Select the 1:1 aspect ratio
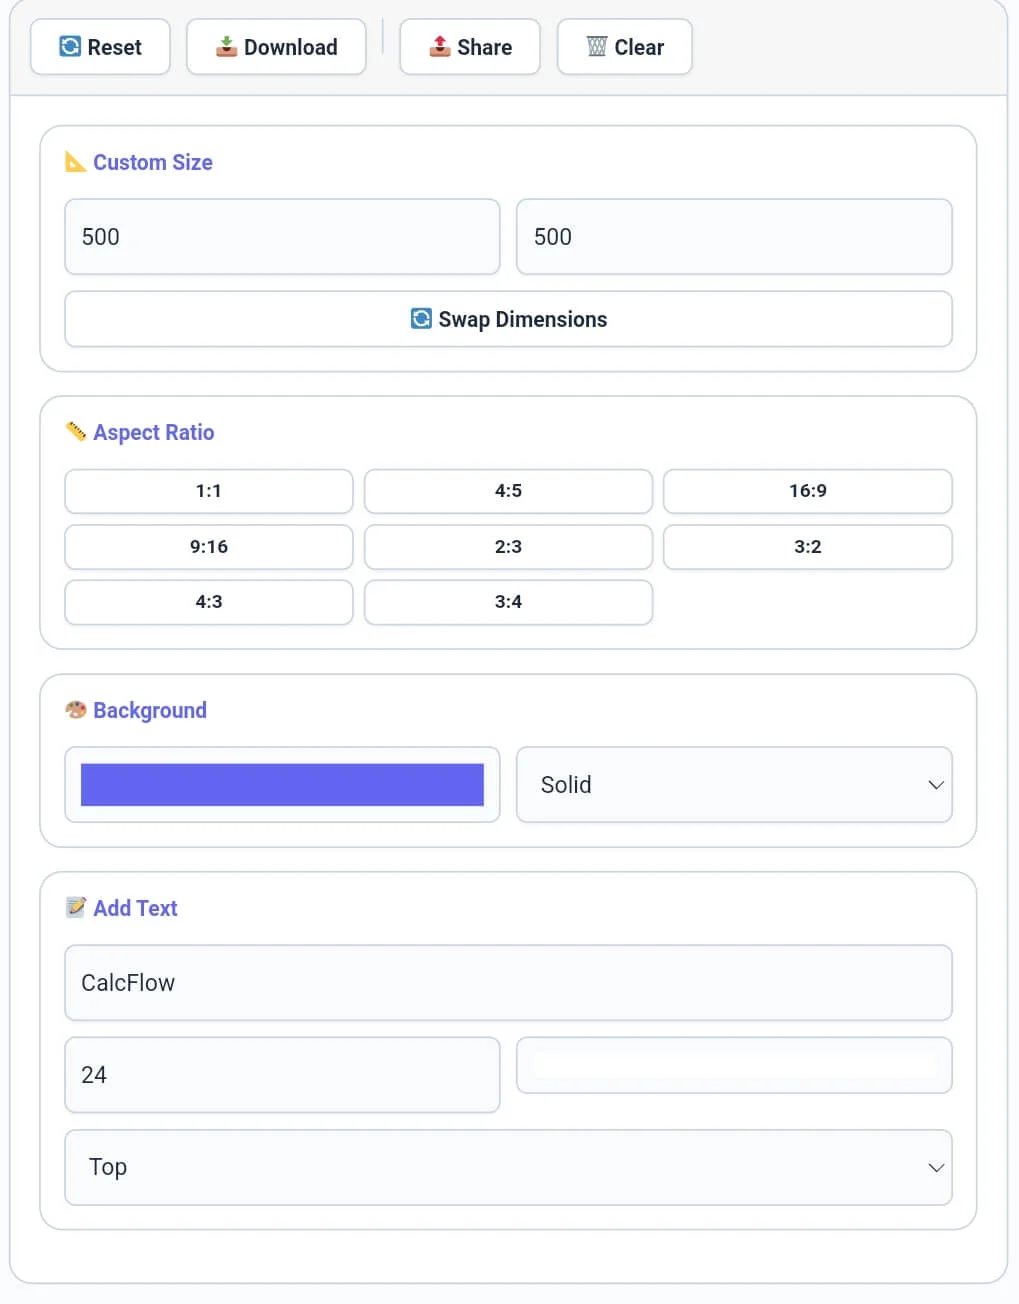 click(207, 491)
